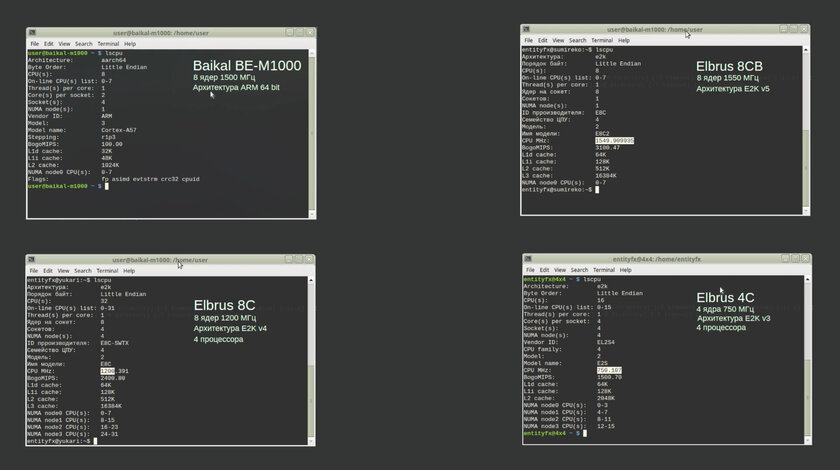This screenshot has width=840, height=470.
Task: Open View menu in Baikal BE-M1000 terminal
Action: [x=64, y=44]
